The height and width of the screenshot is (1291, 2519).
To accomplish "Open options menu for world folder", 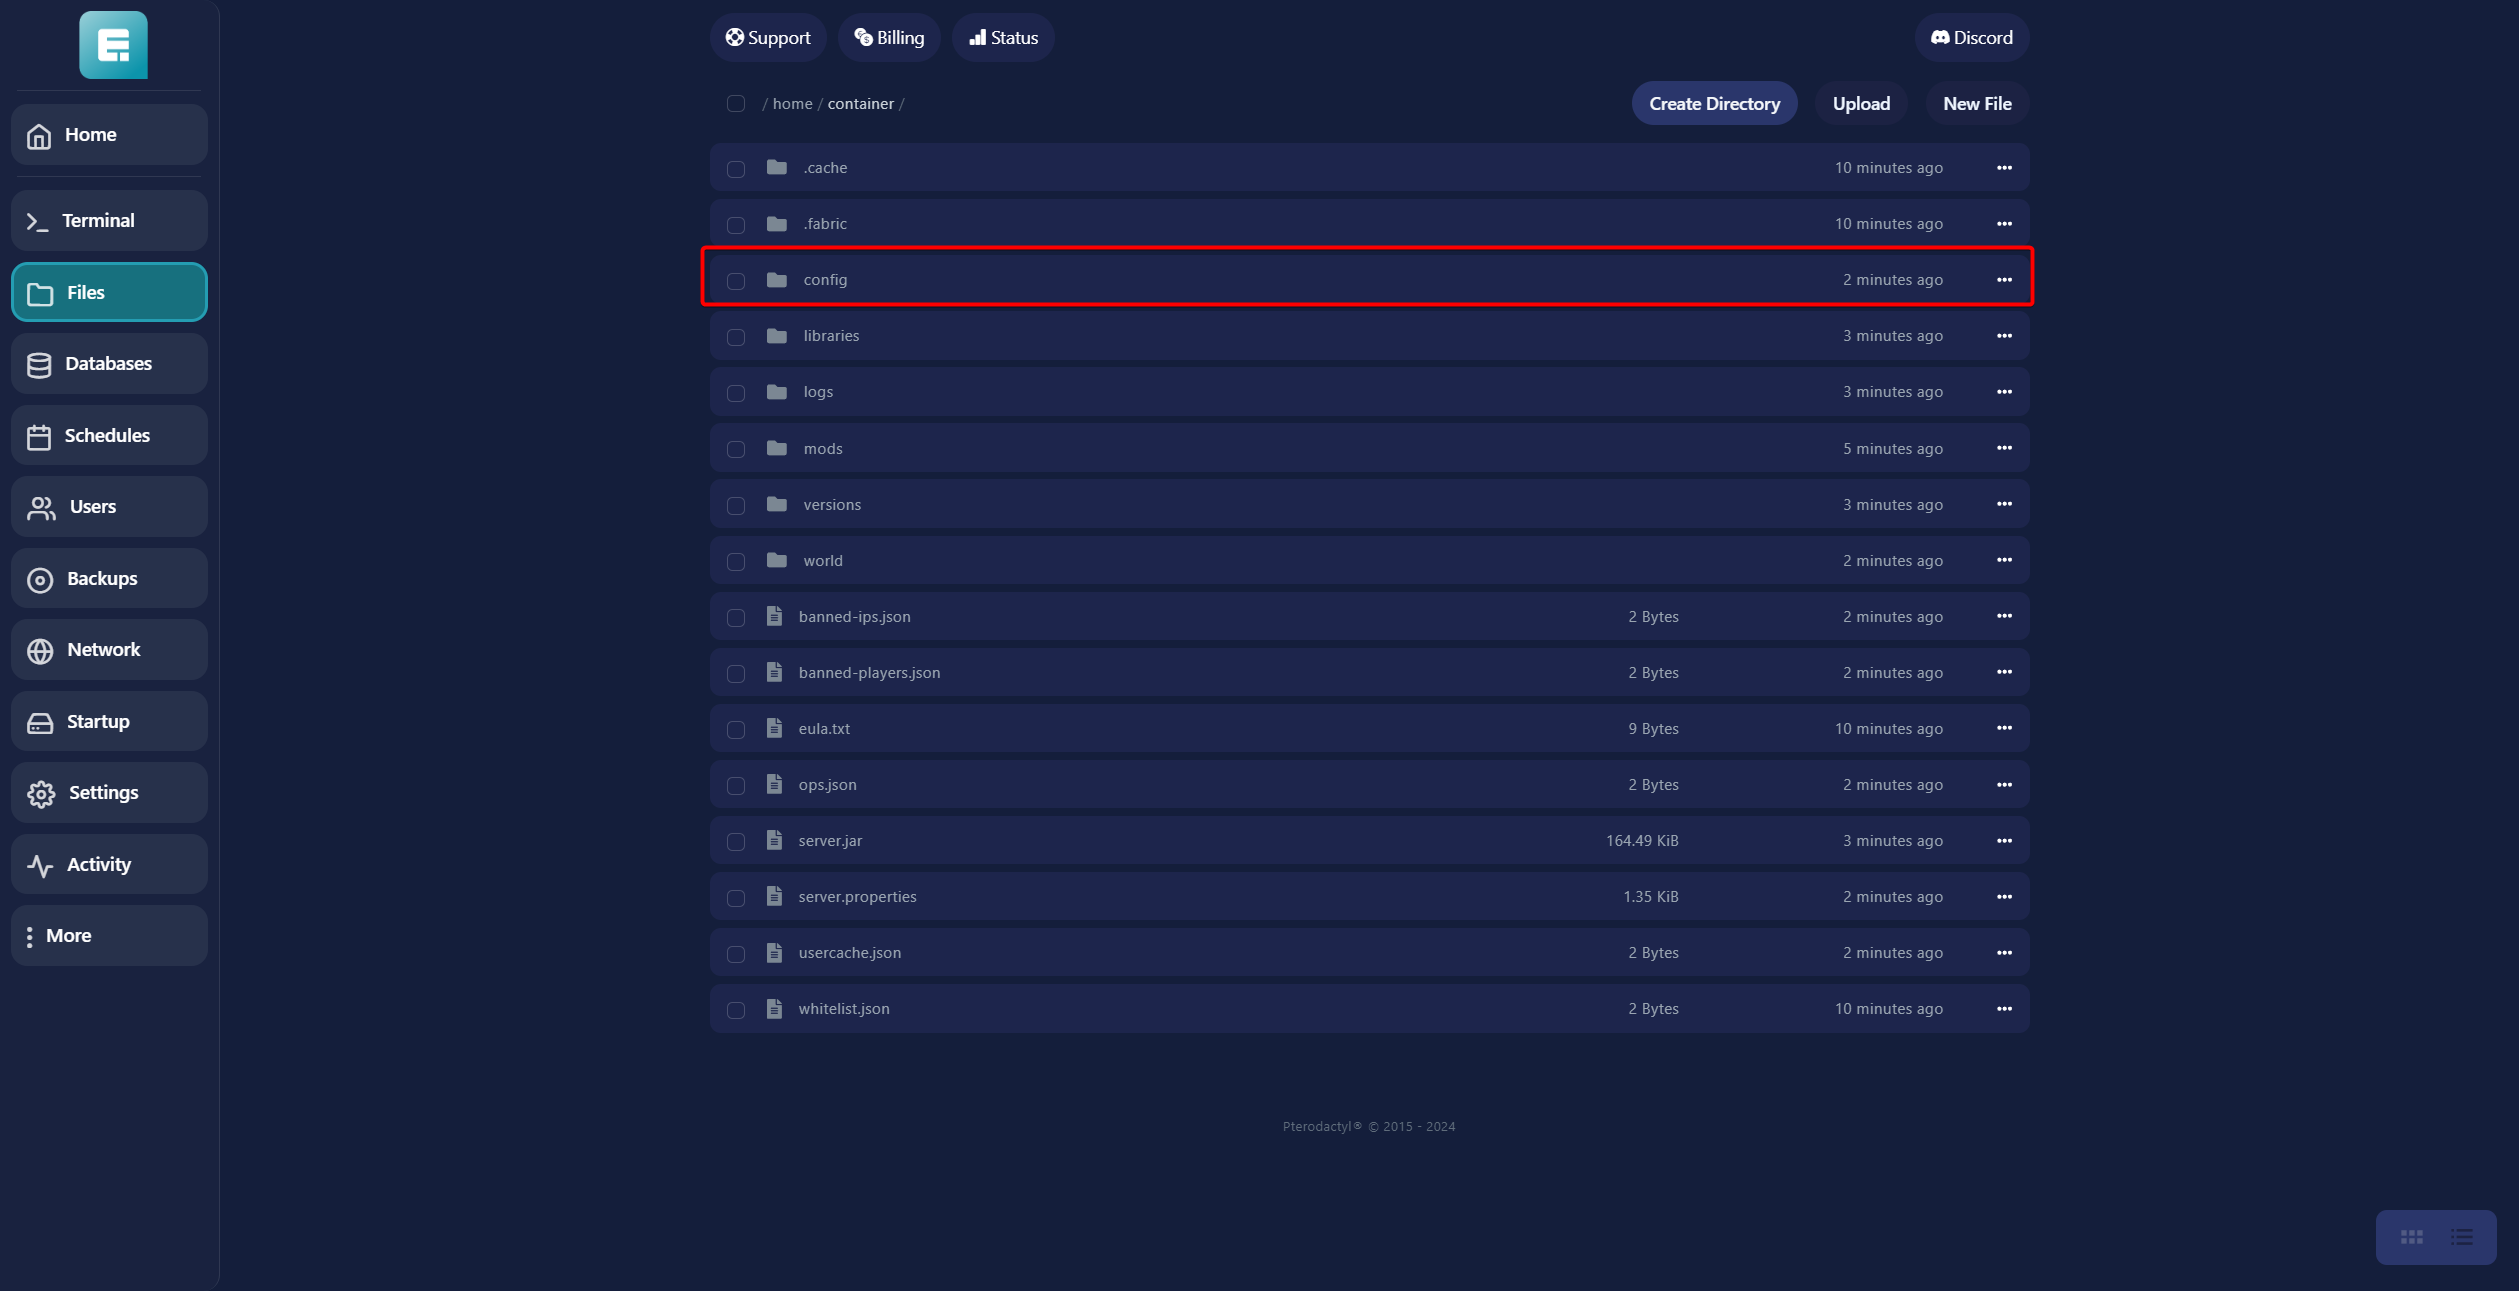I will click(2004, 561).
